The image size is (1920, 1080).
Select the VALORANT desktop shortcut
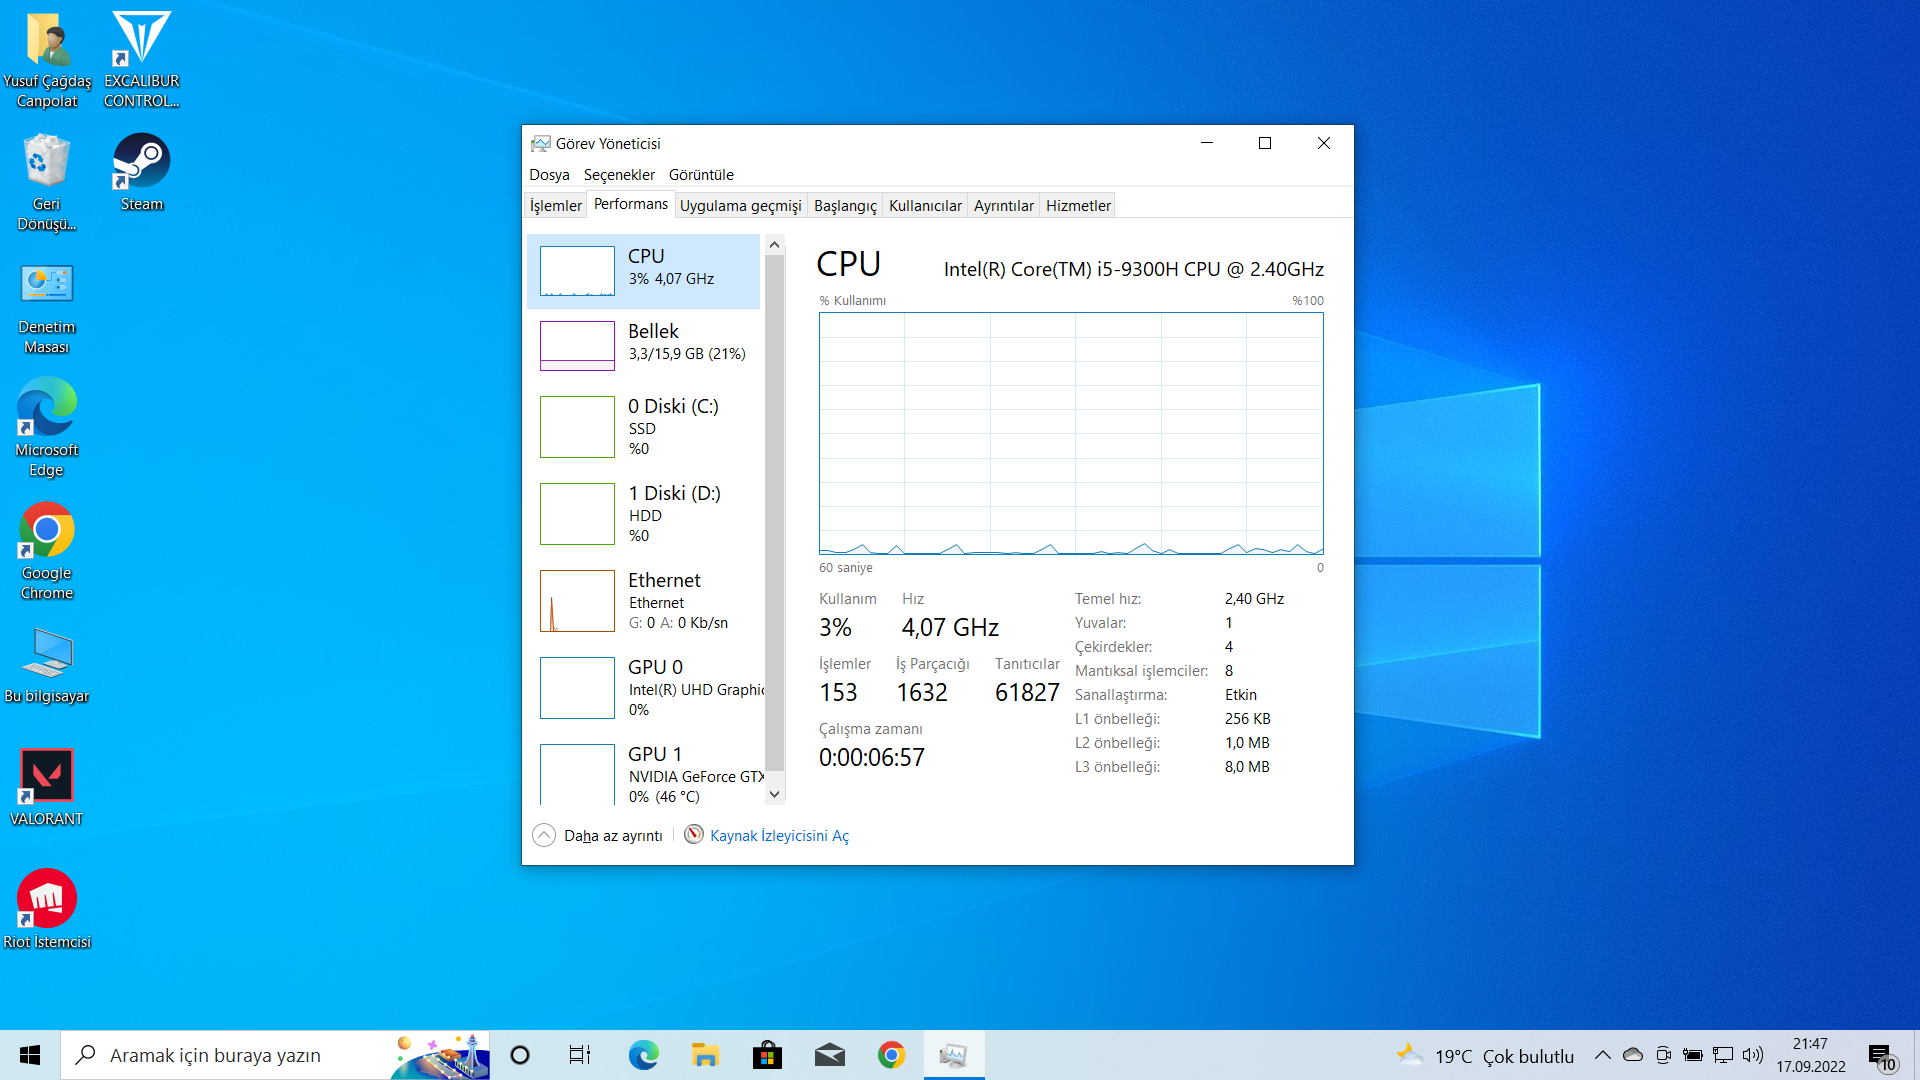click(47, 787)
